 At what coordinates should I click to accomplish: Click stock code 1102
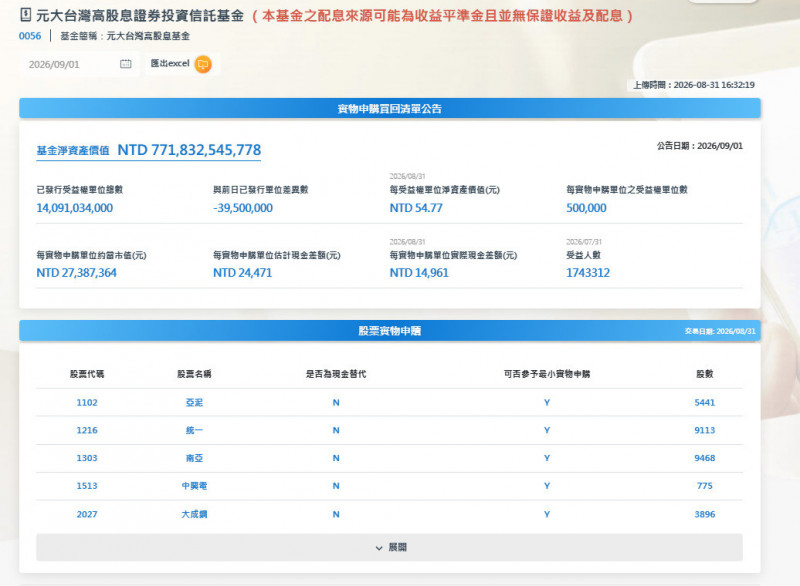87,402
